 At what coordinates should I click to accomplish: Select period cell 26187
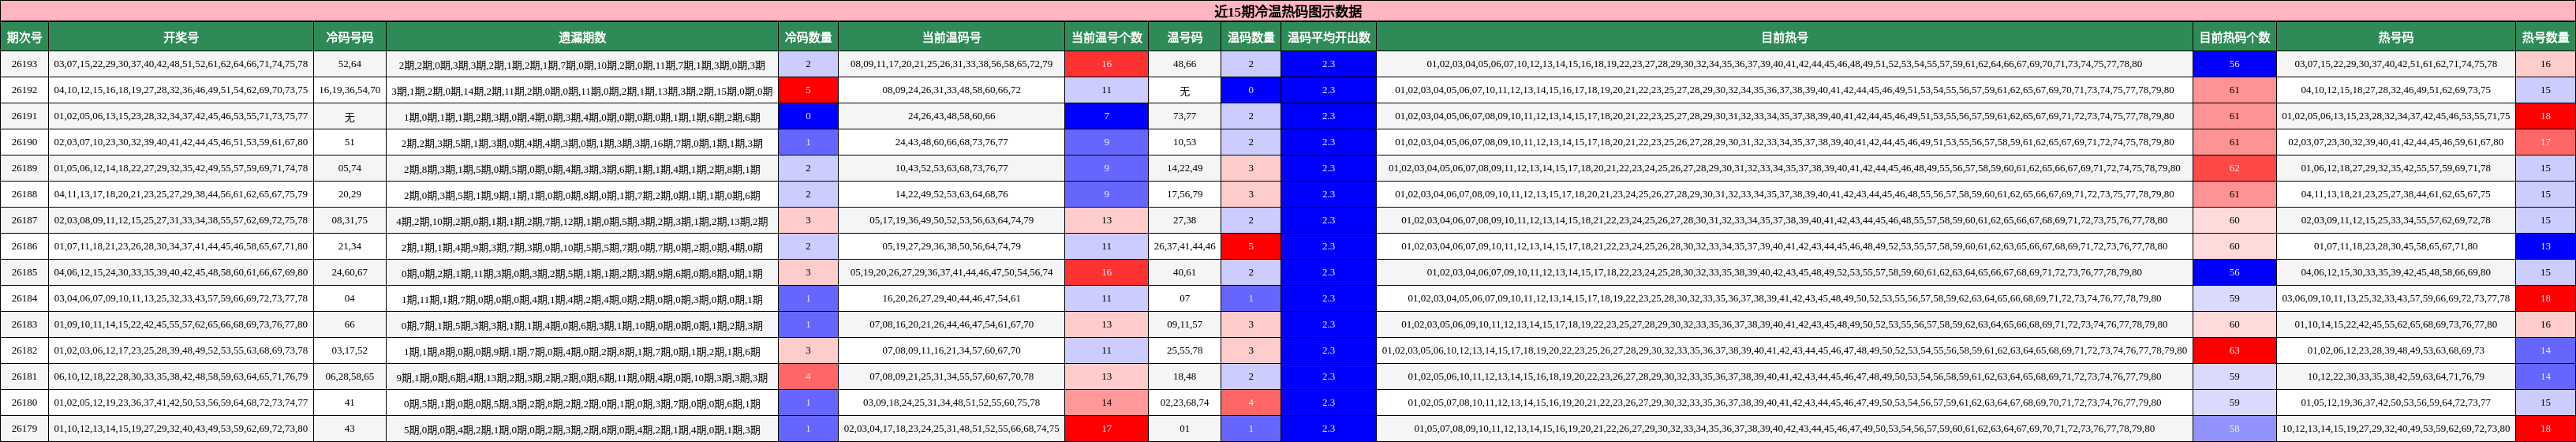click(24, 220)
